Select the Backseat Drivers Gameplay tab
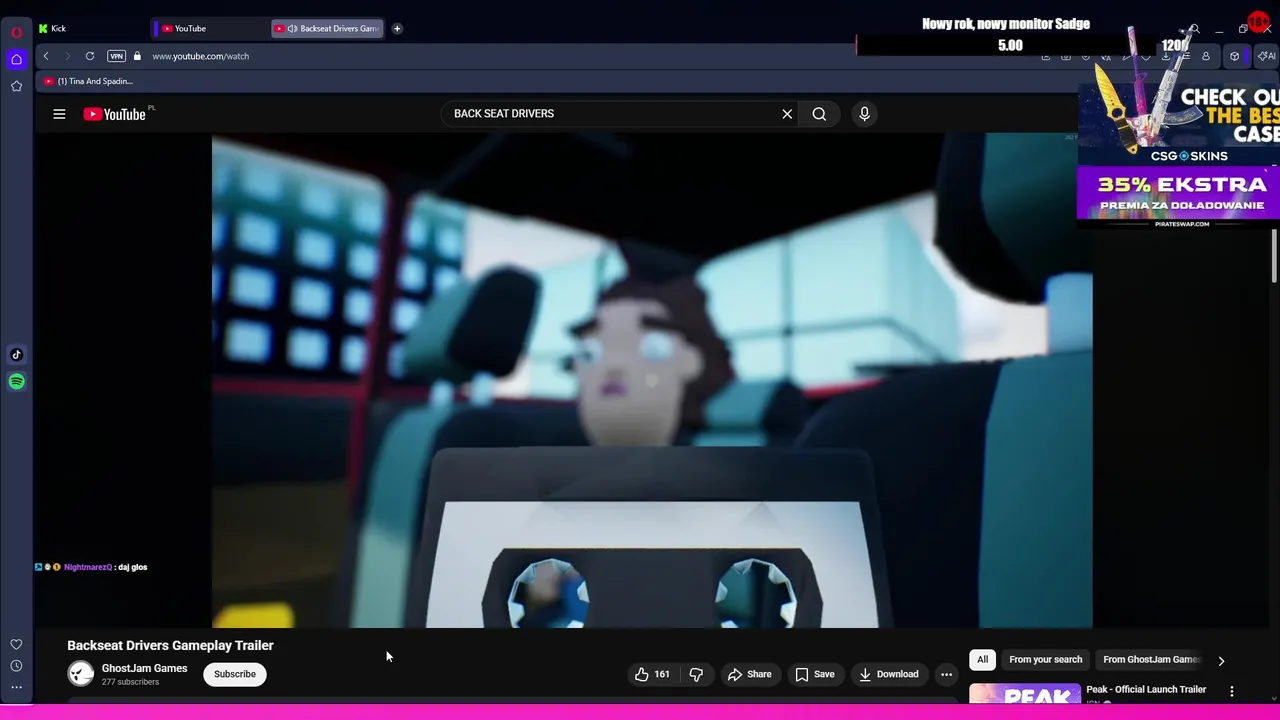 pyautogui.click(x=328, y=28)
